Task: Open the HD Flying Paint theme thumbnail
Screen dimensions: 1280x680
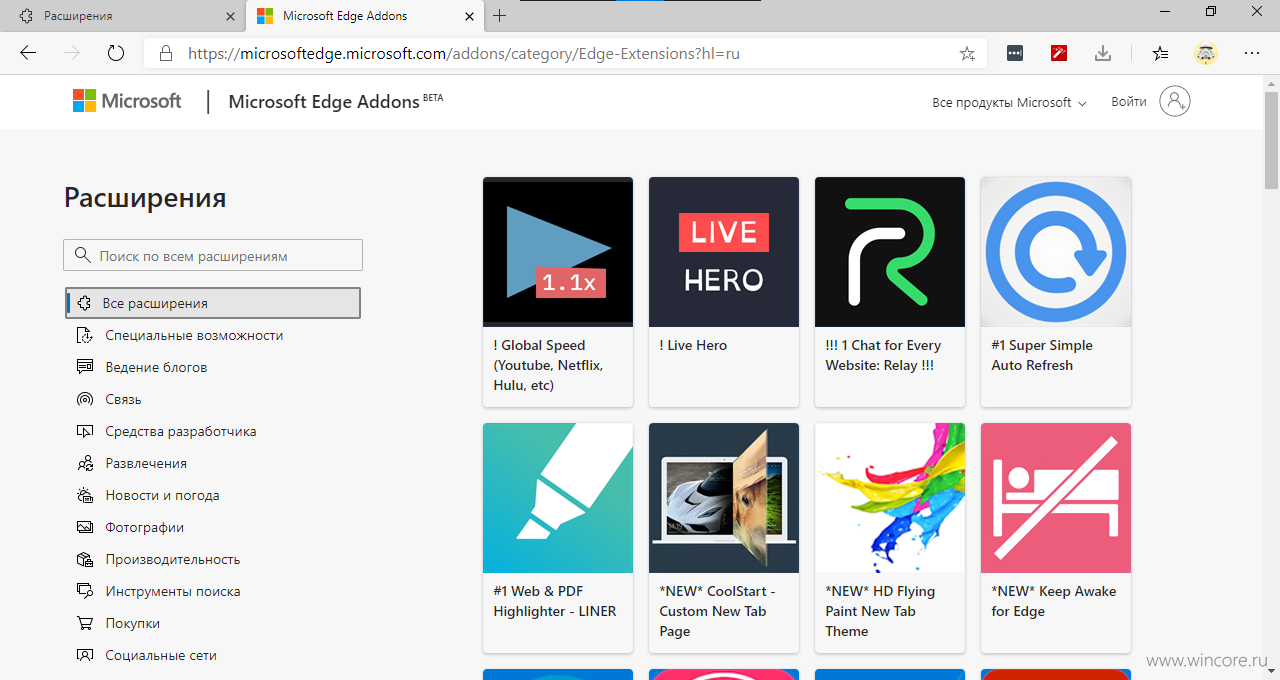Action: 890,498
